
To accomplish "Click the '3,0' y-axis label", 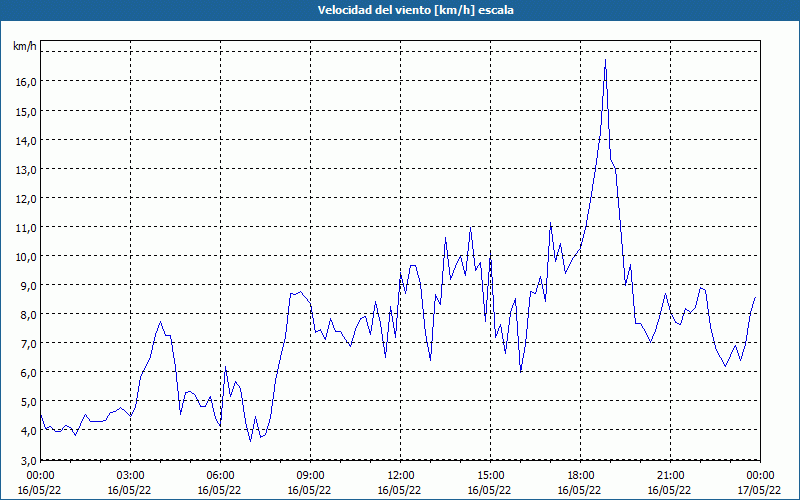I will pos(28,461).
